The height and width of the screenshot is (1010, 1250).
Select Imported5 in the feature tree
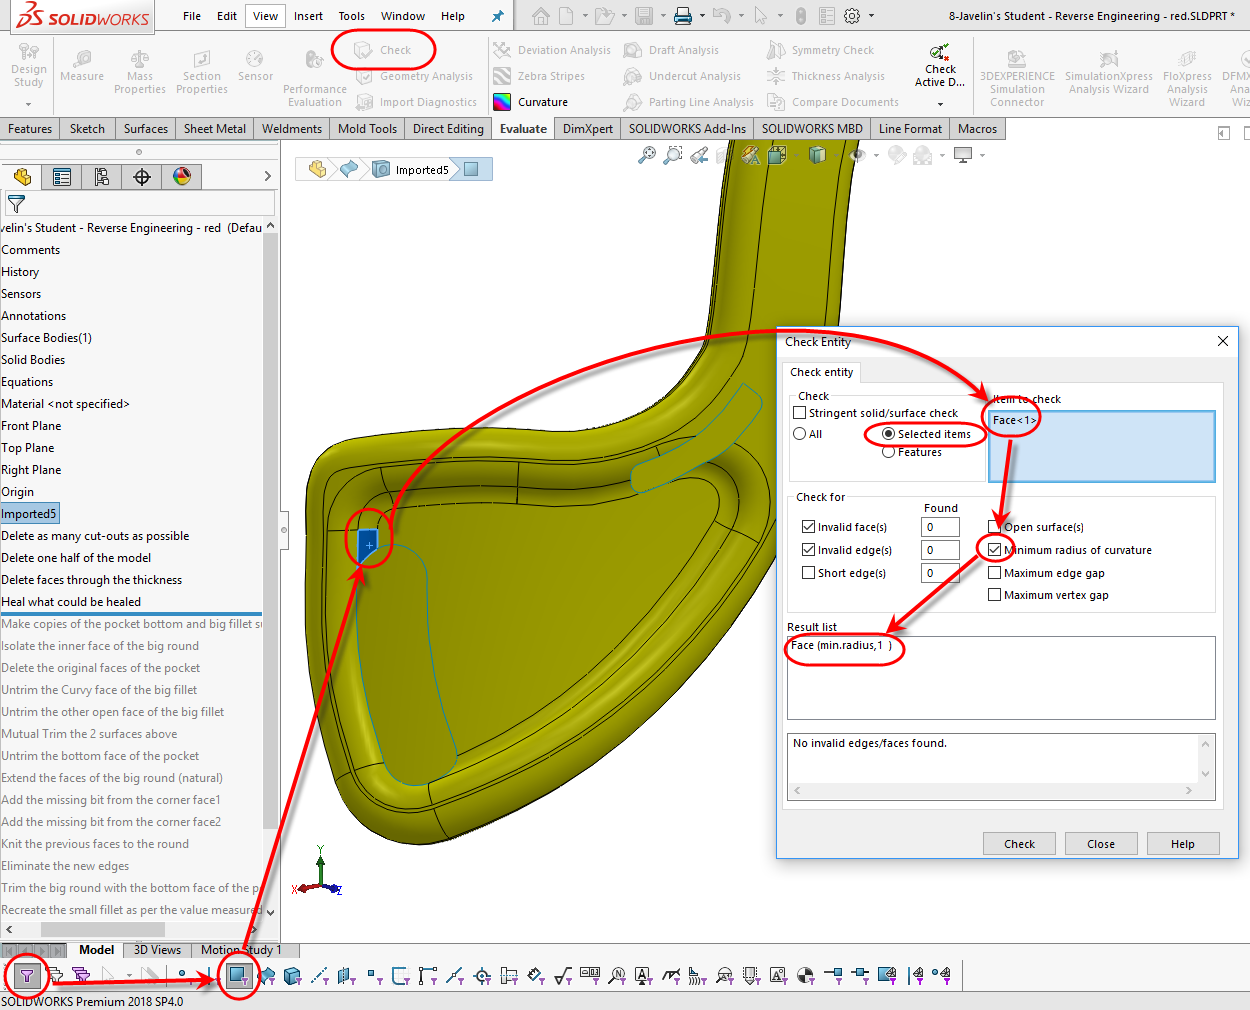(x=29, y=514)
